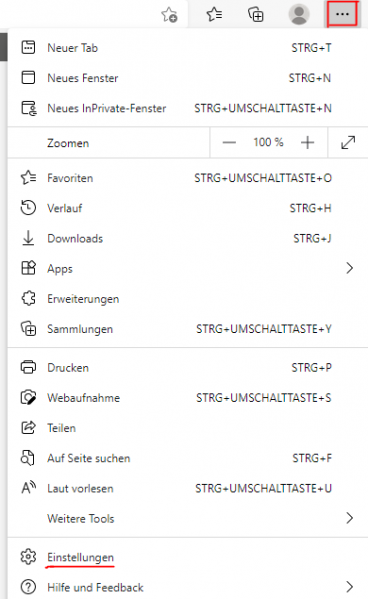Click the add page to favorites star
This screenshot has height=599, width=368.
coord(169,15)
